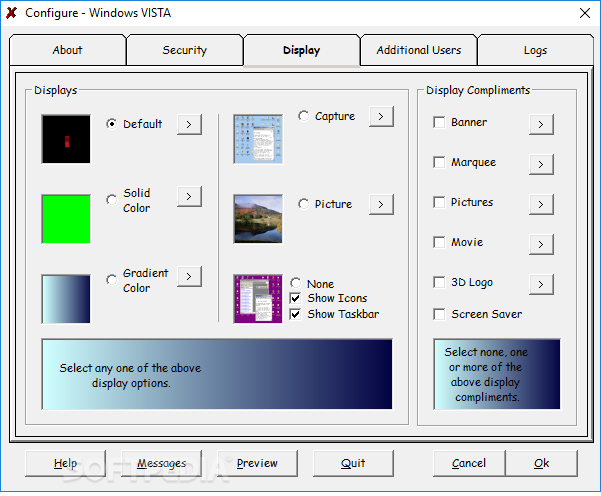The image size is (601, 496).
Task: Open the Picture options arrow button
Action: coord(381,204)
